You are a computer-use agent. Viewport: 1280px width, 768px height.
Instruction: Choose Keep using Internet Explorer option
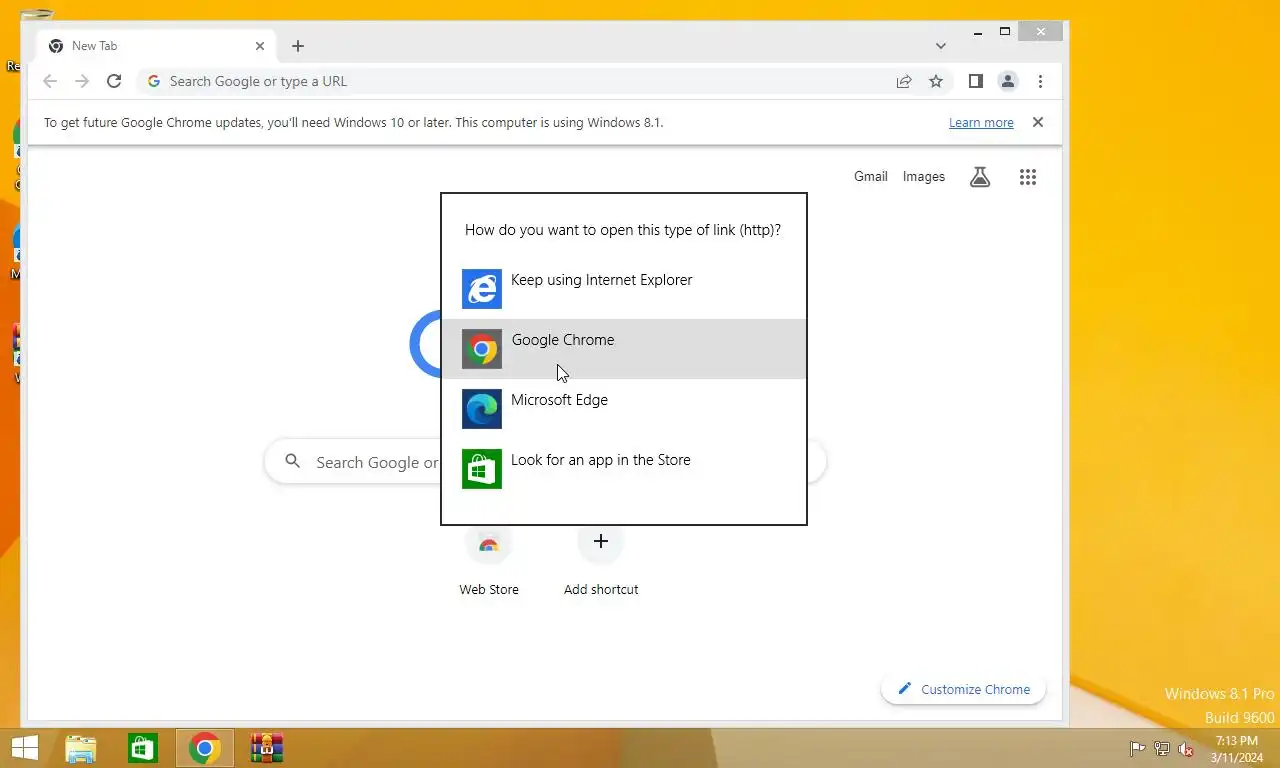(x=623, y=288)
